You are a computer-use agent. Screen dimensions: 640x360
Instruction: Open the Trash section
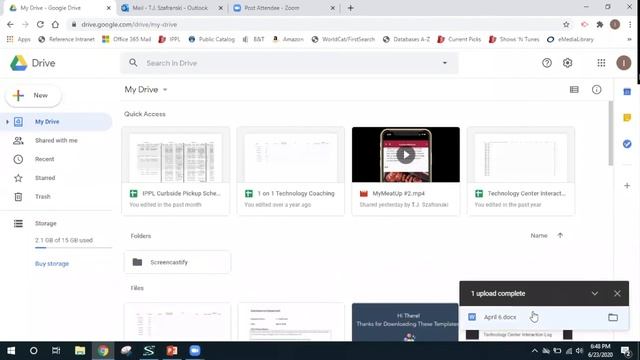click(x=42, y=197)
